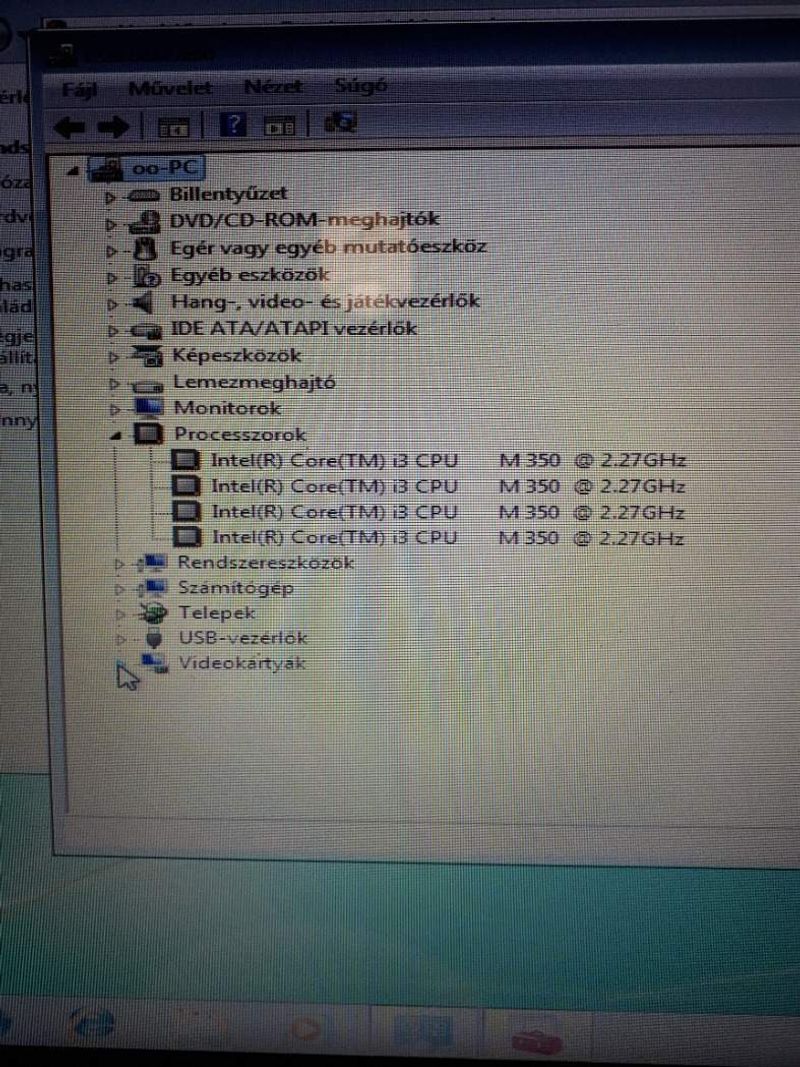Image resolution: width=800 pixels, height=1067 pixels.
Task: Open the Súgó menu
Action: (x=361, y=86)
